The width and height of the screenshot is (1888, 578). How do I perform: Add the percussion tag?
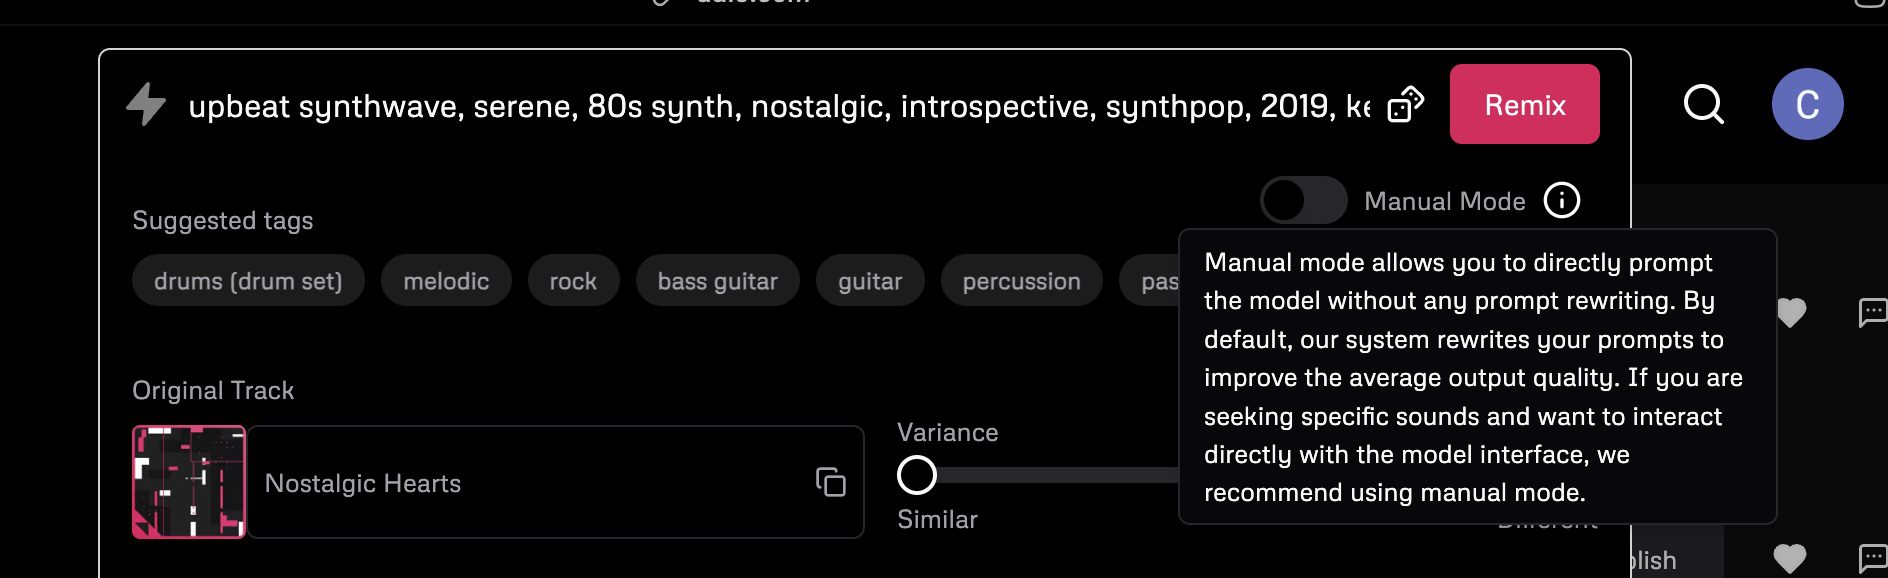click(x=1021, y=280)
